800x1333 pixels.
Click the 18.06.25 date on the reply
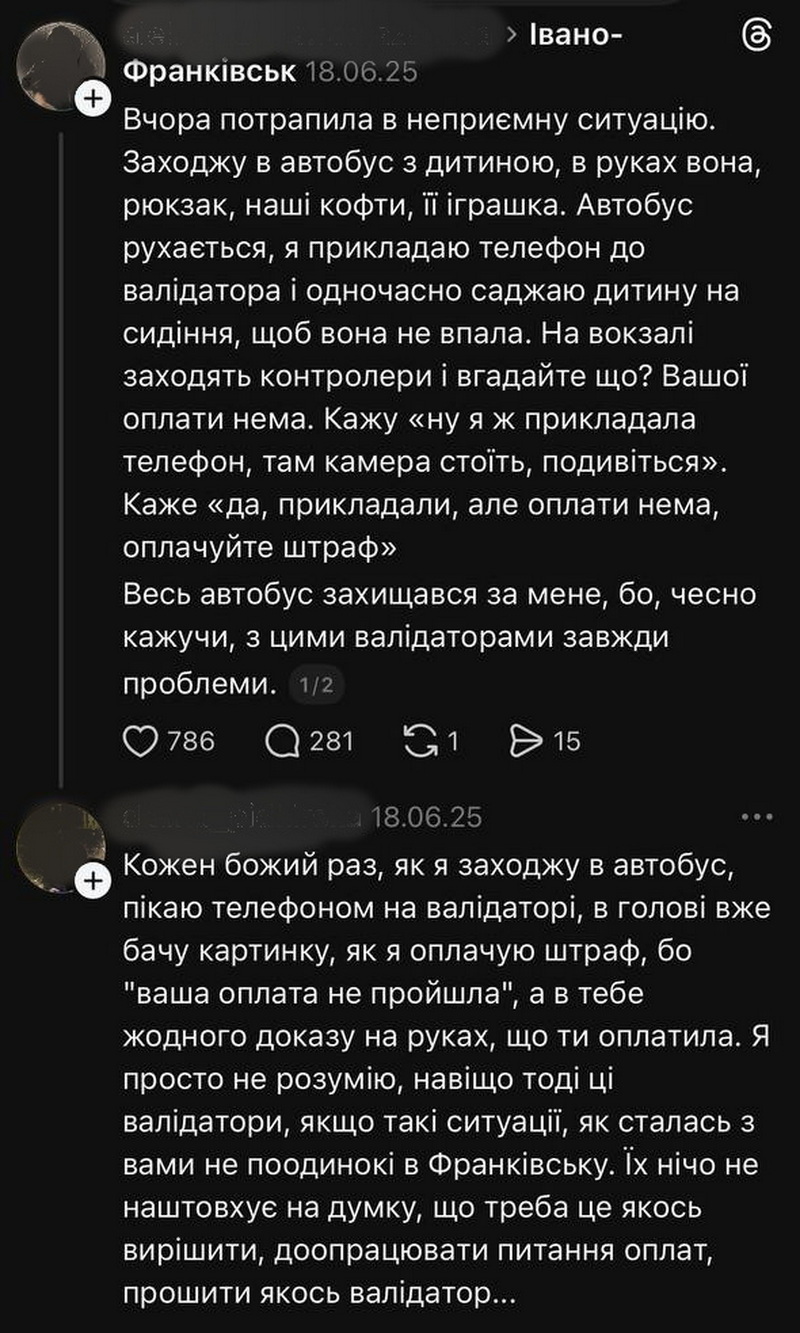426,818
